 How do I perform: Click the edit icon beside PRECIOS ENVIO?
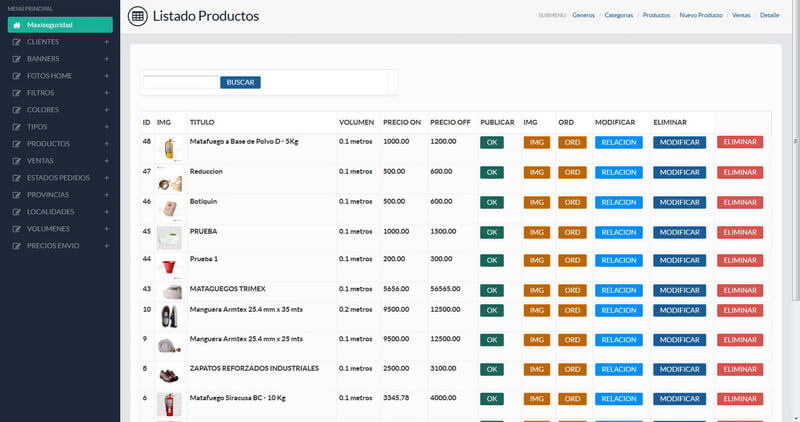click(x=16, y=246)
